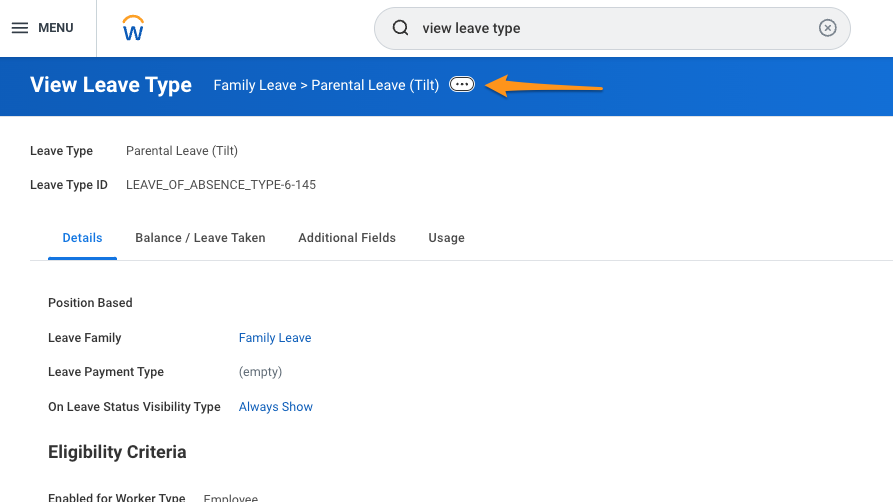Go home via Workday logo

point(133,28)
